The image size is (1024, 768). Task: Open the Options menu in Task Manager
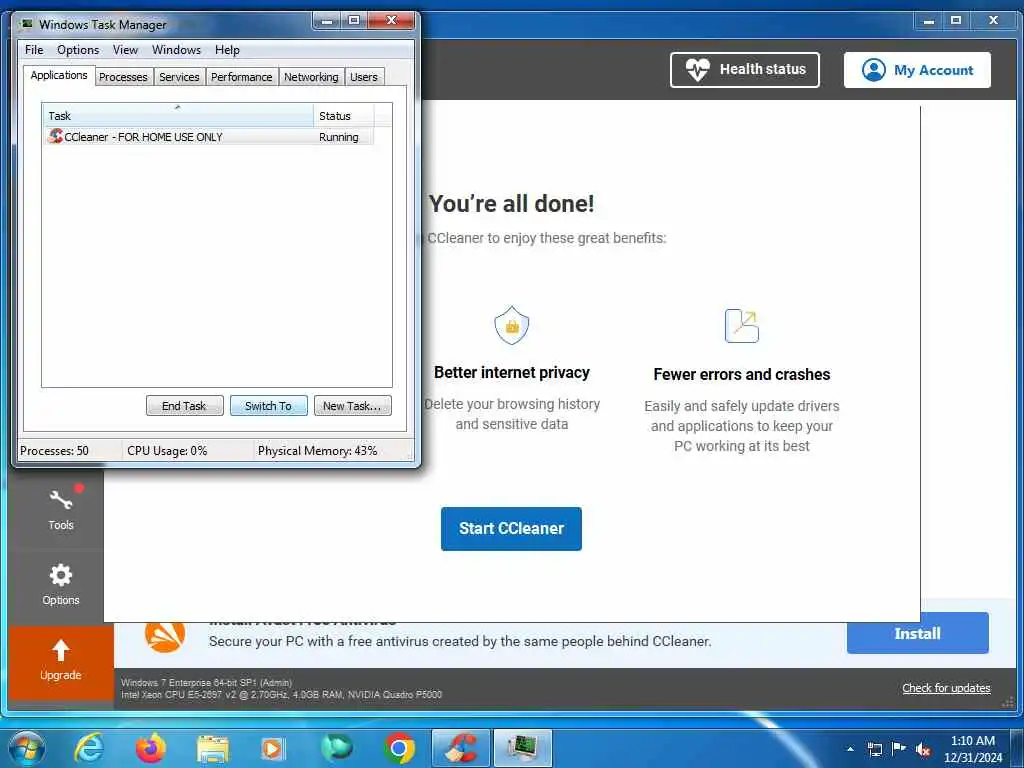click(78, 50)
